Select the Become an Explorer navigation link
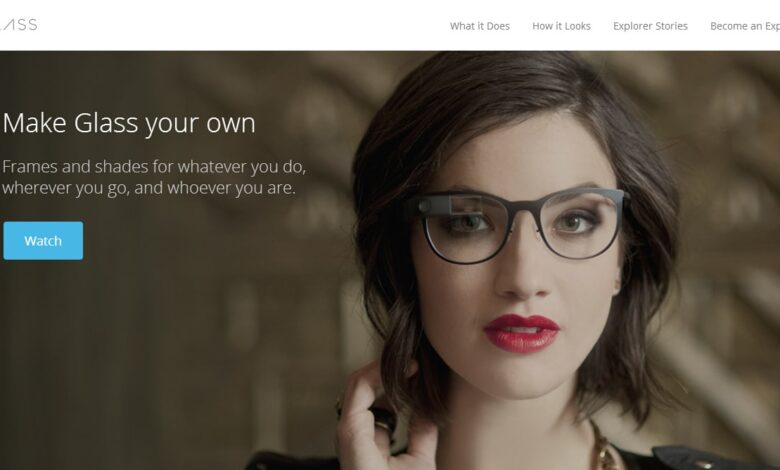 pyautogui.click(x=745, y=26)
